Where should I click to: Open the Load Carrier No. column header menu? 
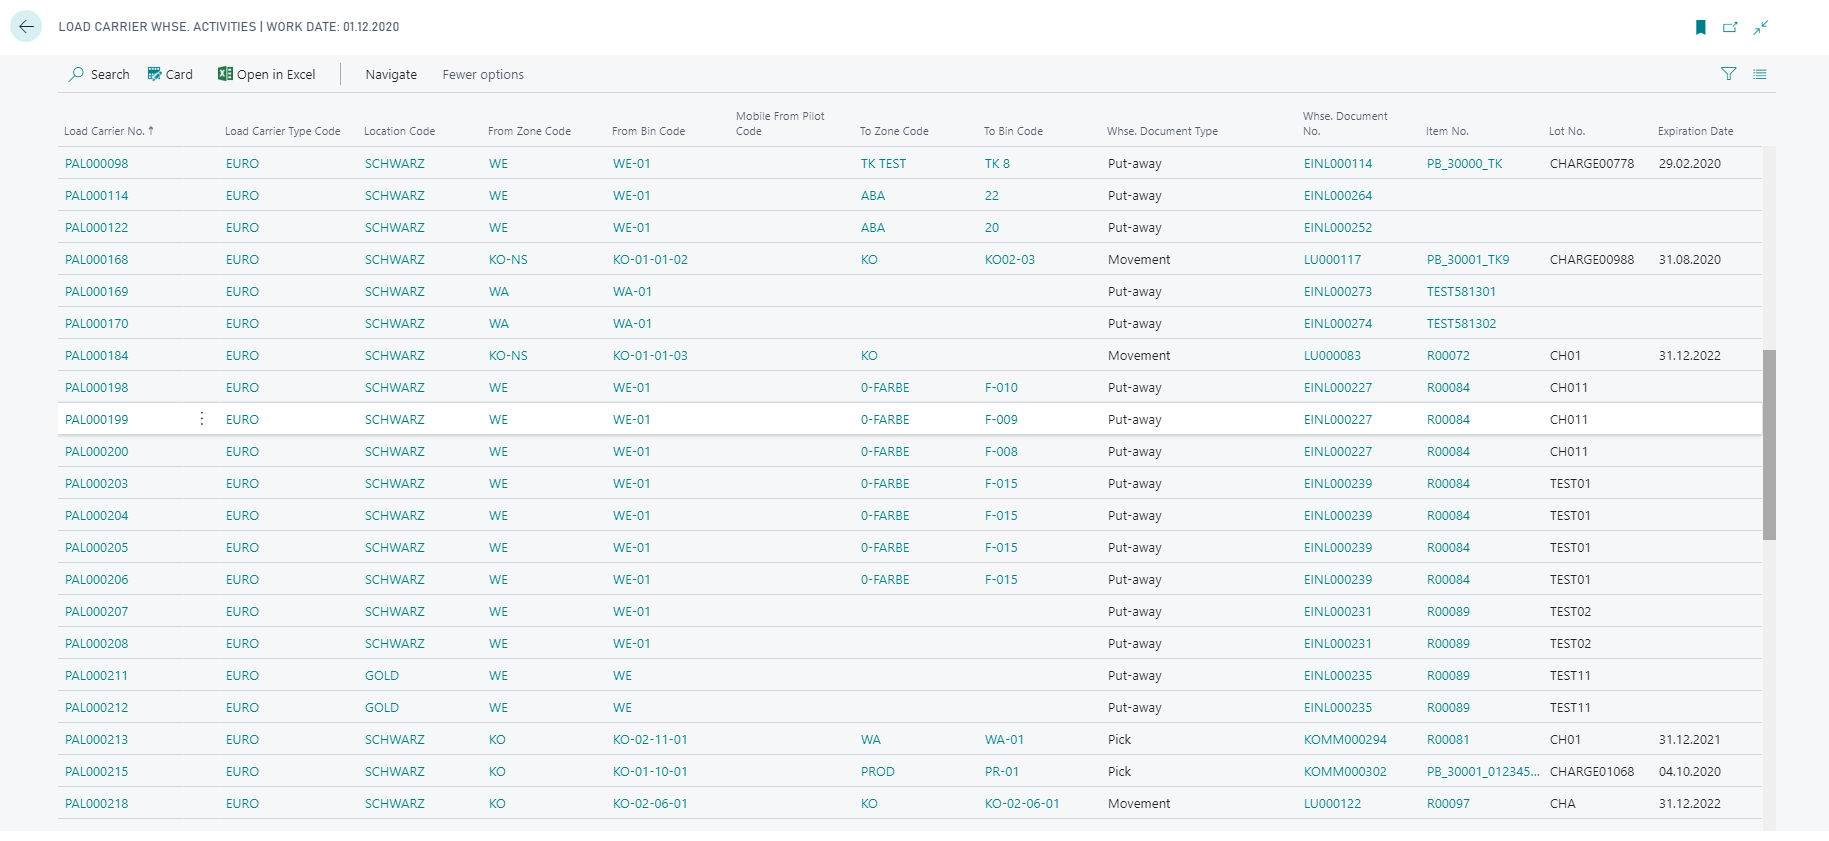pyautogui.click(x=109, y=131)
